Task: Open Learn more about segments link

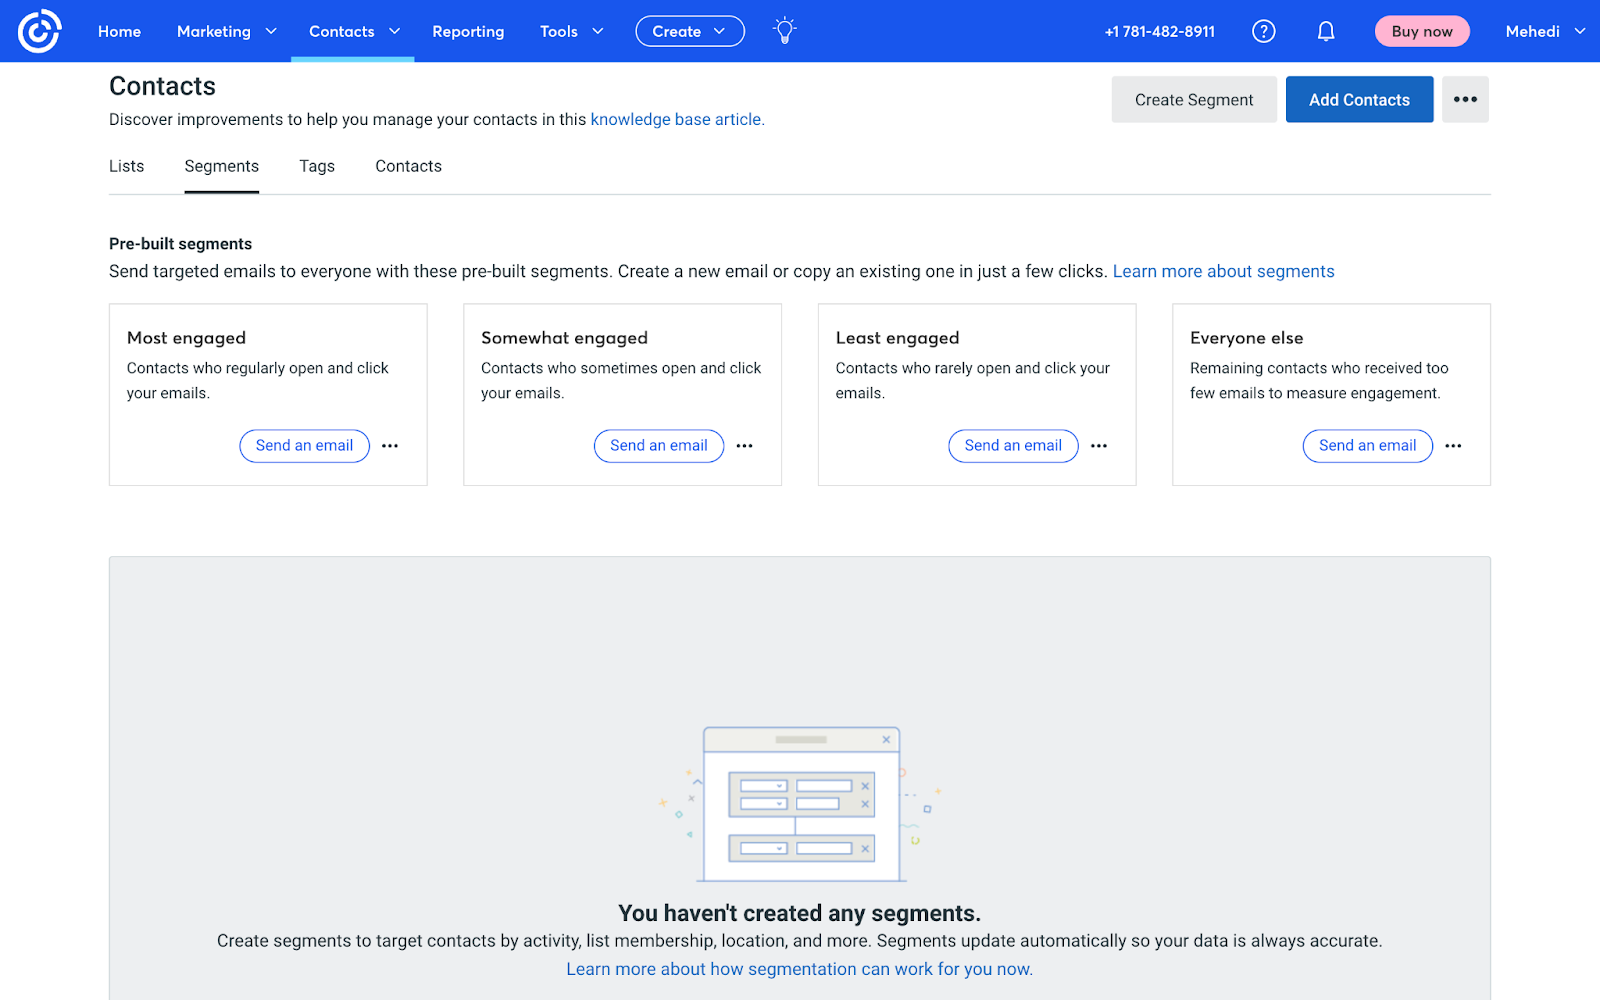Action: pyautogui.click(x=1224, y=271)
